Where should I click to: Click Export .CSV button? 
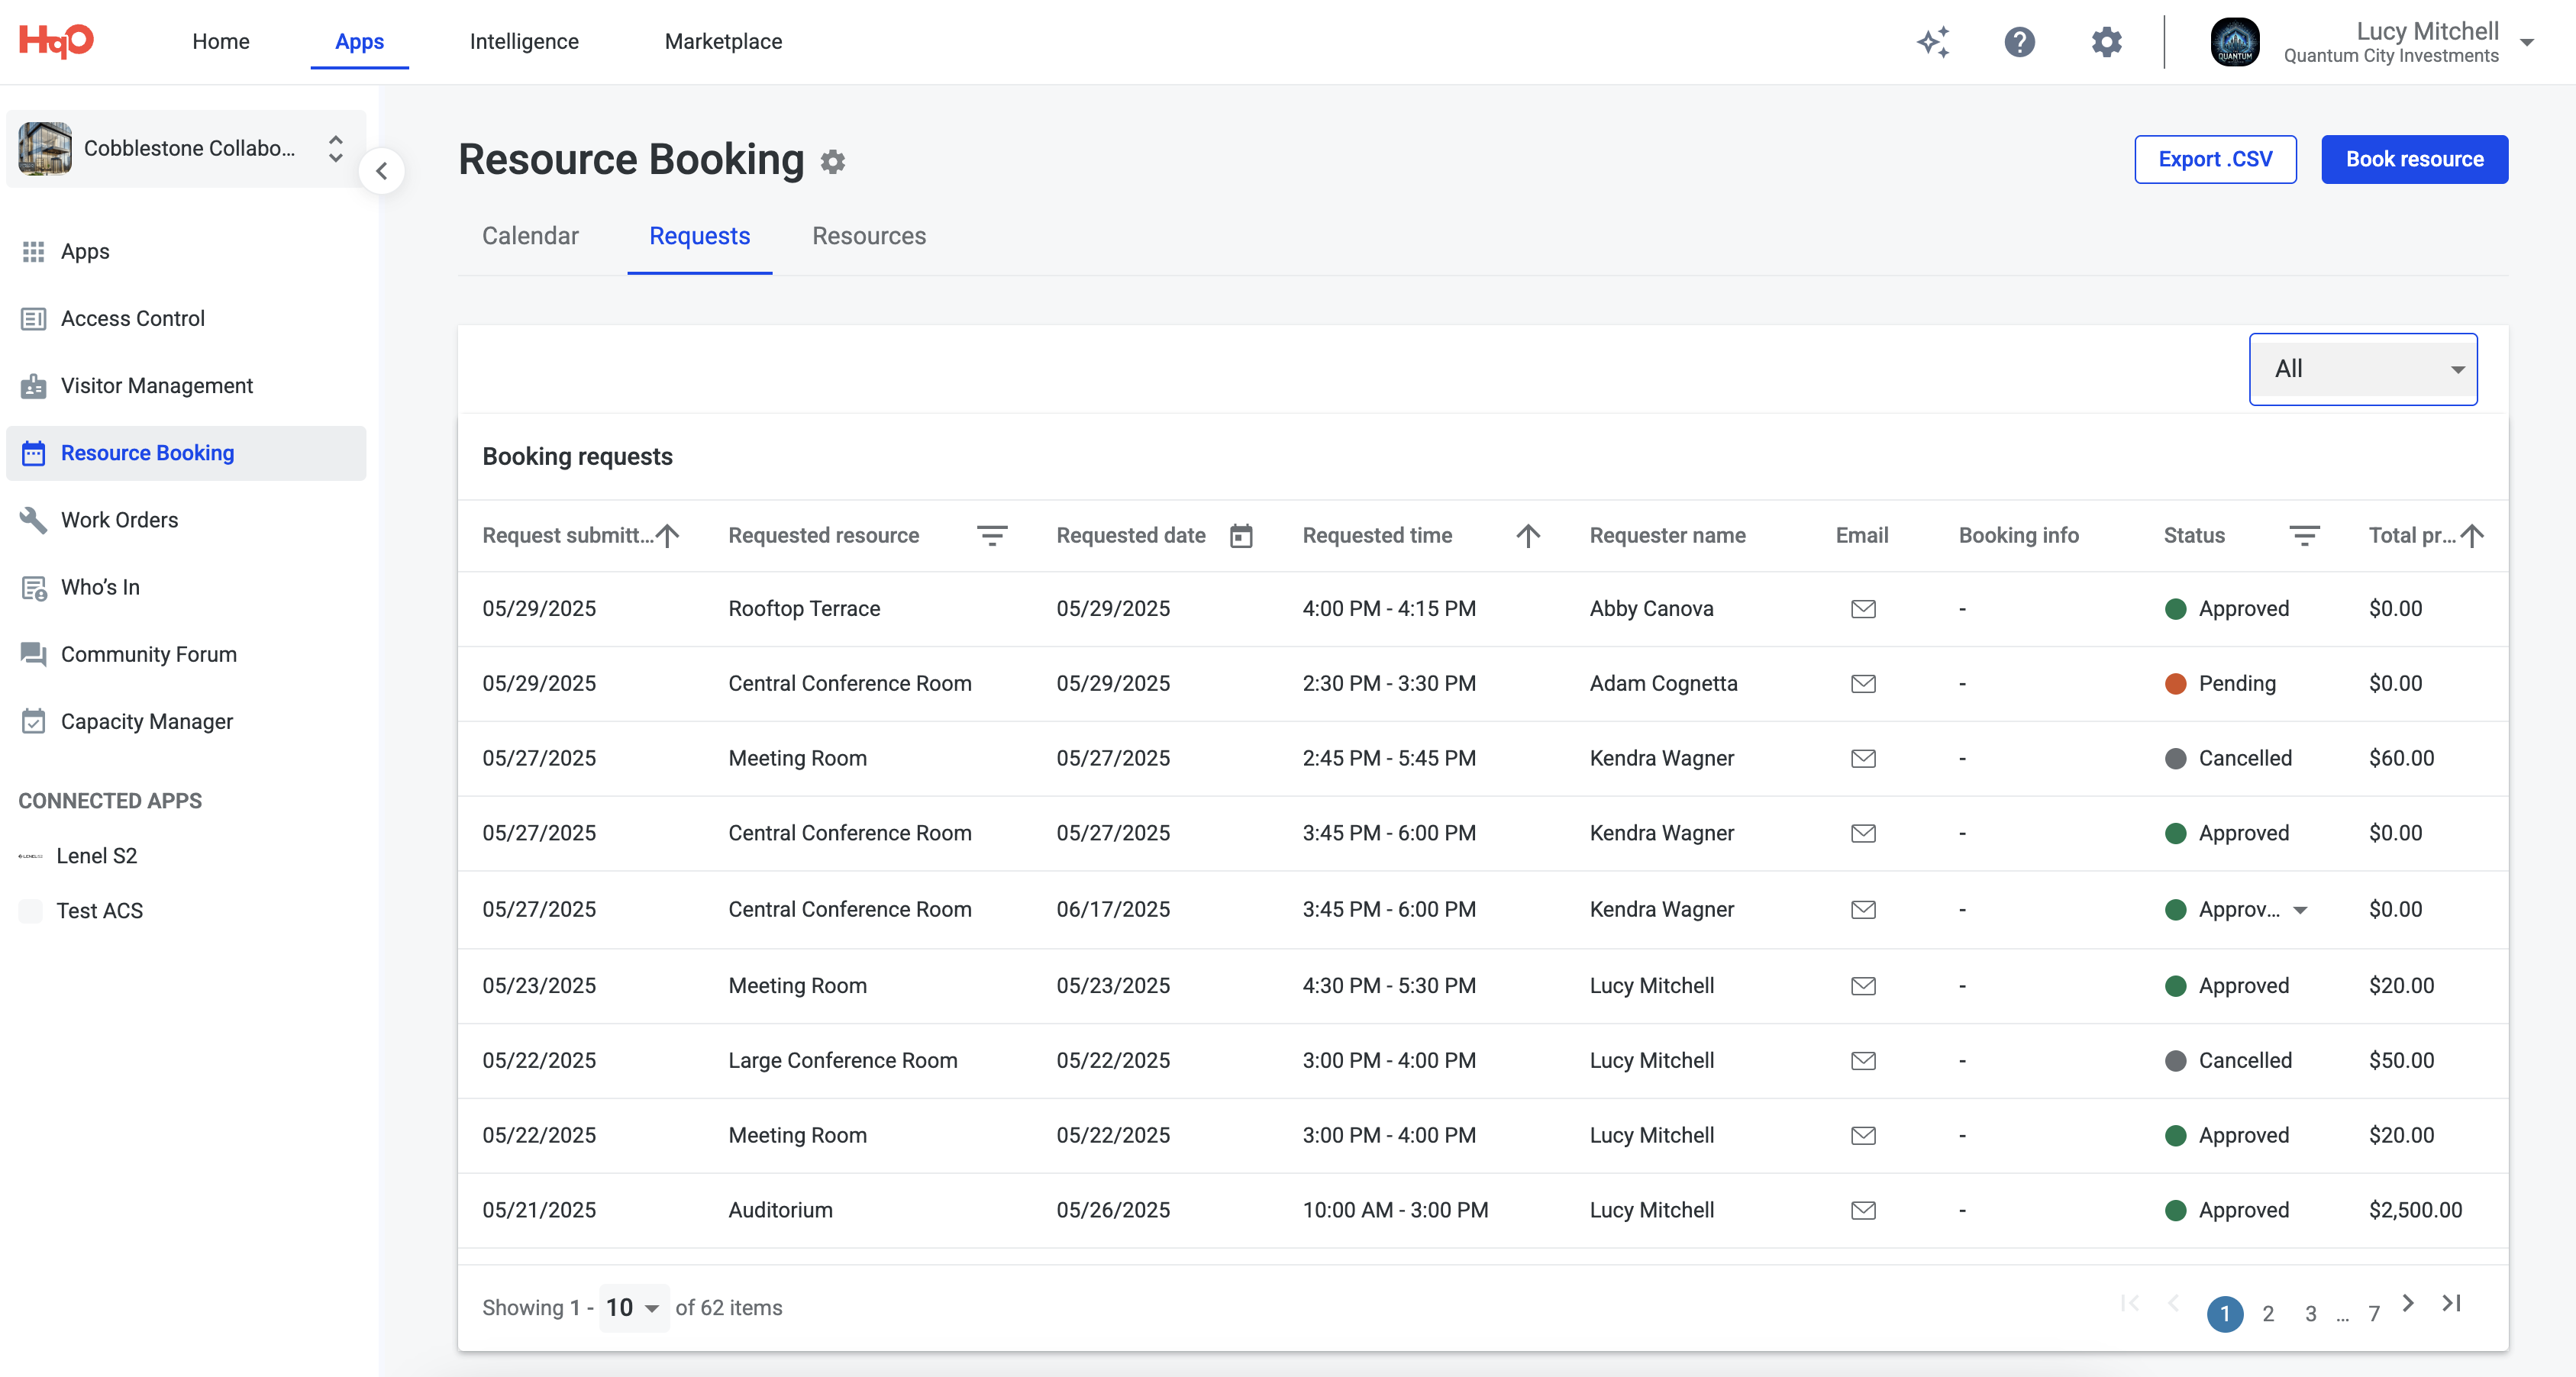tap(2215, 159)
